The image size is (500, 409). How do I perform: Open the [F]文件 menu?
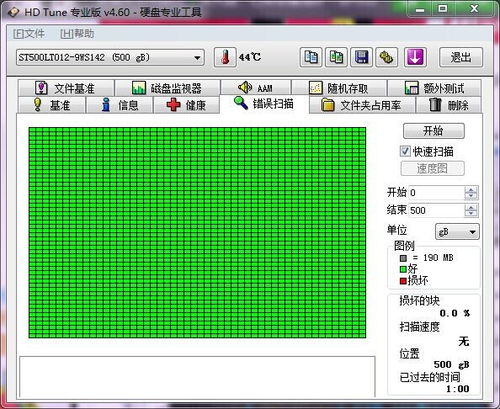click(x=29, y=34)
